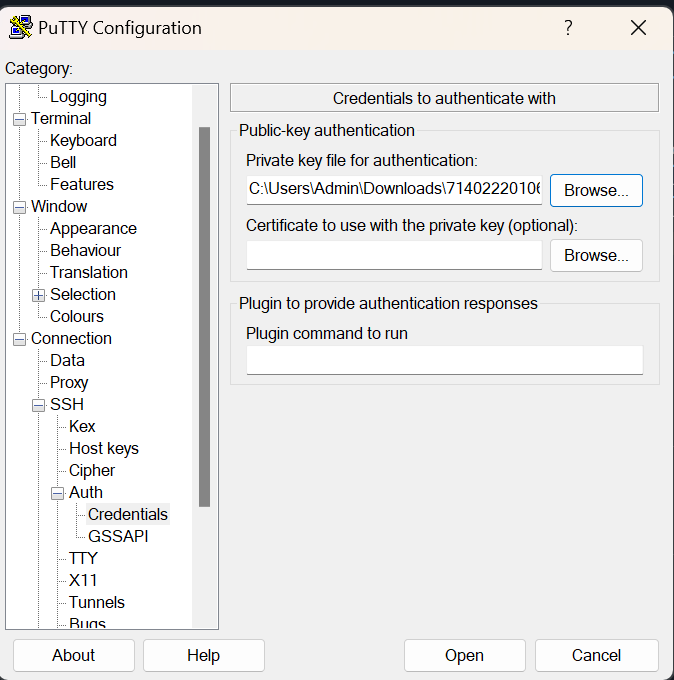Open the Cipher settings category
Image resolution: width=674 pixels, height=680 pixels.
(92, 471)
